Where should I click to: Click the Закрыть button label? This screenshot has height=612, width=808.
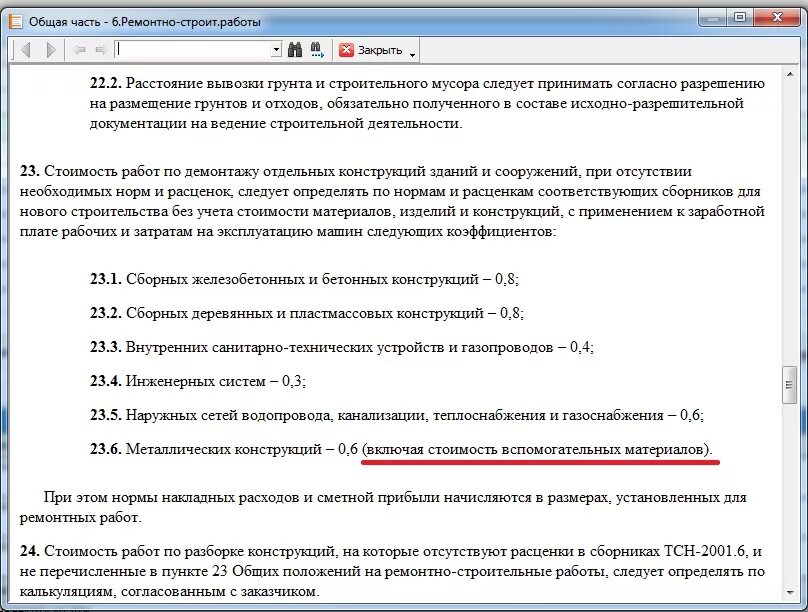click(x=380, y=50)
